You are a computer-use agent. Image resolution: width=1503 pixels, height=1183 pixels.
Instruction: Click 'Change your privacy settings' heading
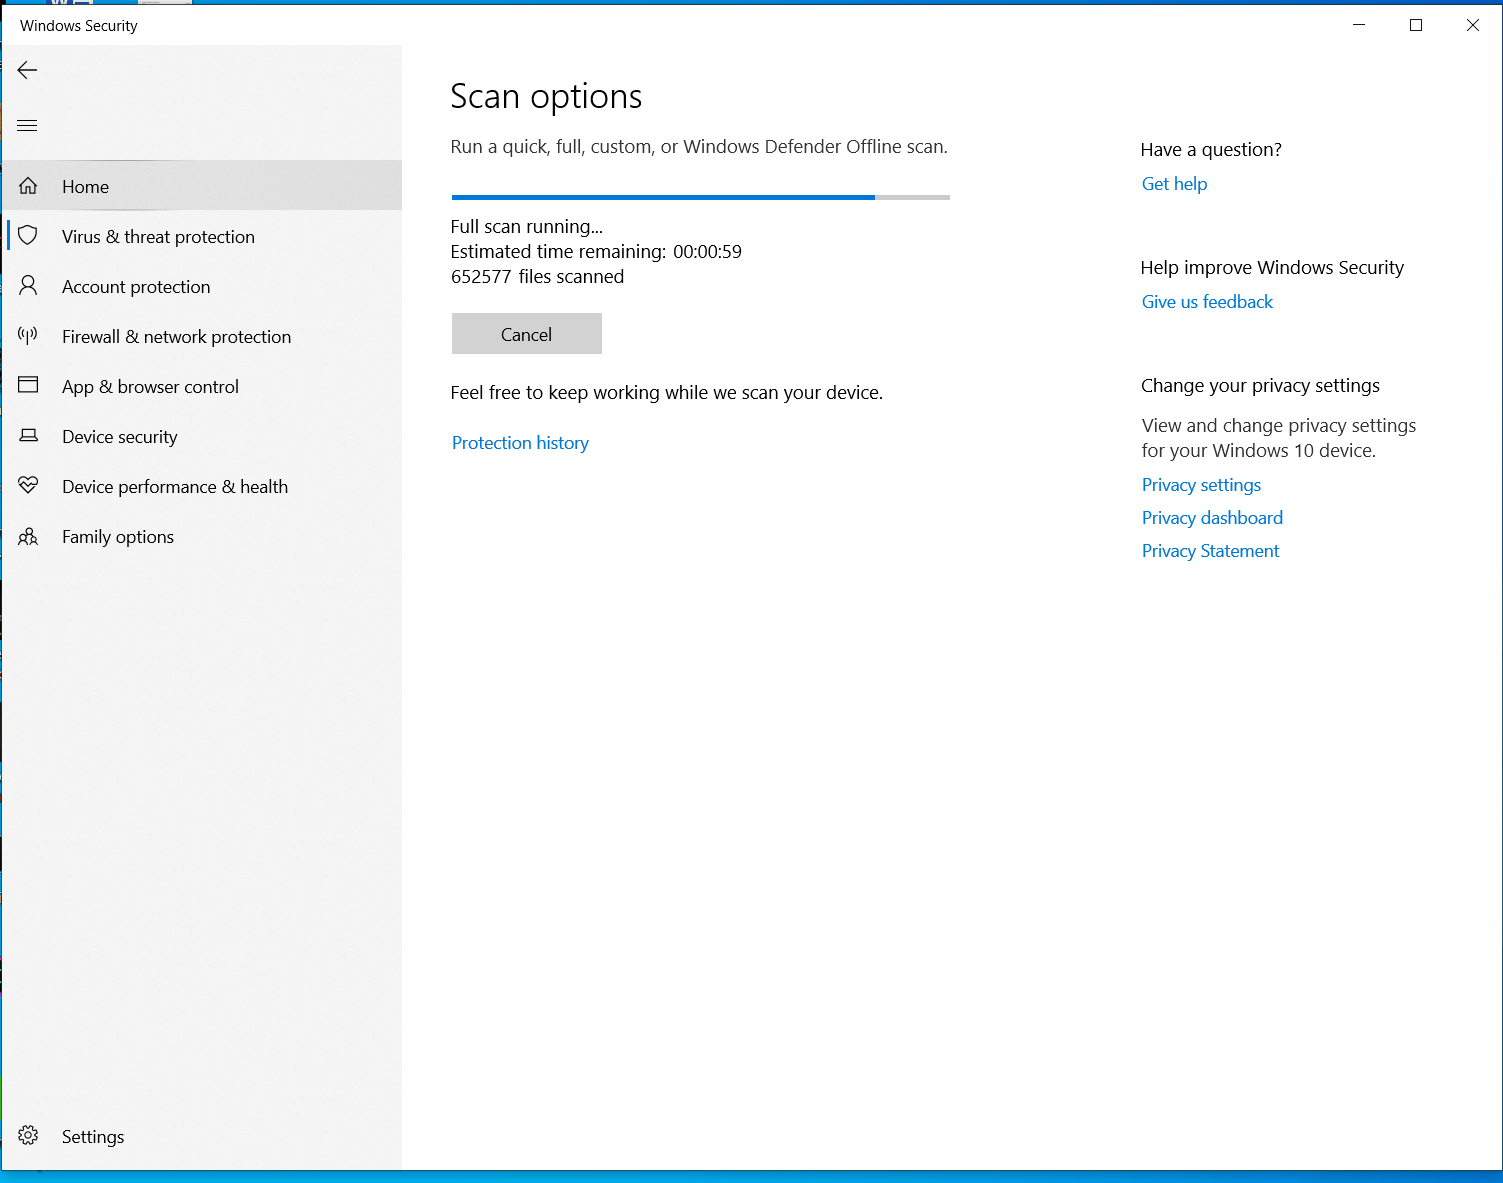(x=1260, y=386)
